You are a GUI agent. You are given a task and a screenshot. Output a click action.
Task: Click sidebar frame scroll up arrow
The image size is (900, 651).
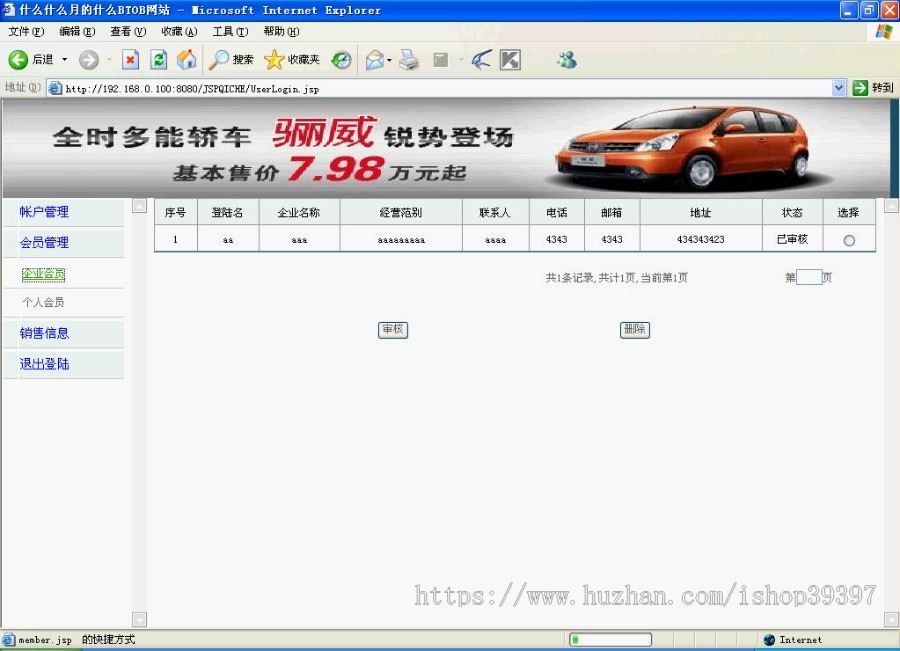(x=139, y=206)
